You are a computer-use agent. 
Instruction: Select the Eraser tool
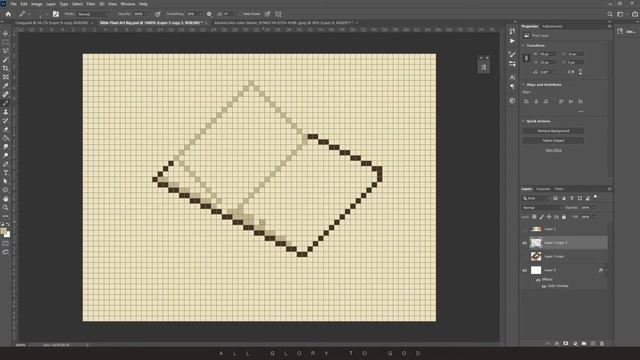click(6, 129)
